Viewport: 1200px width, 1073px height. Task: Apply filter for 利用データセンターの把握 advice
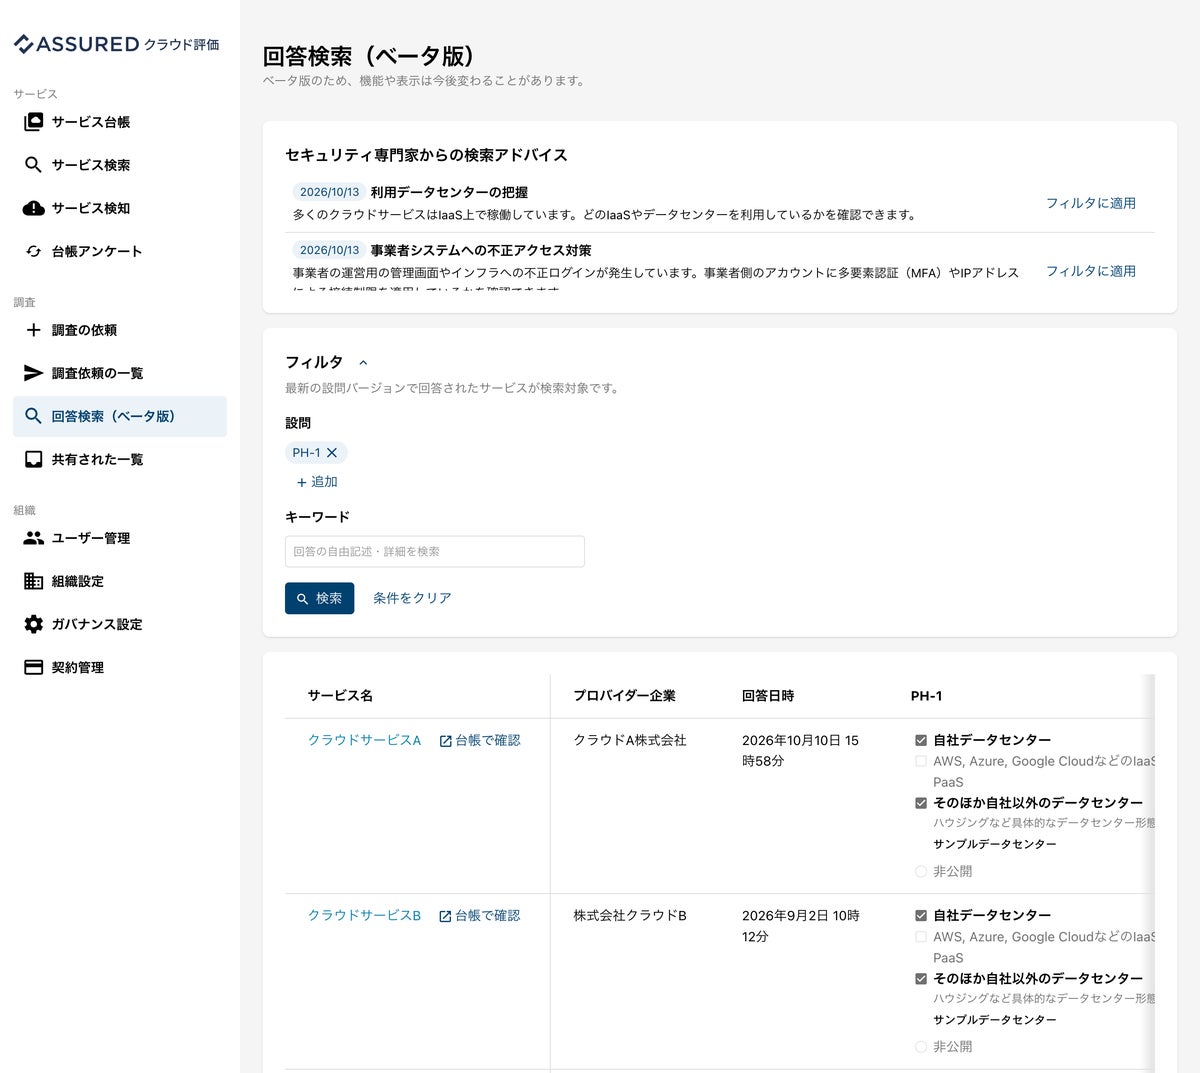(x=1091, y=203)
